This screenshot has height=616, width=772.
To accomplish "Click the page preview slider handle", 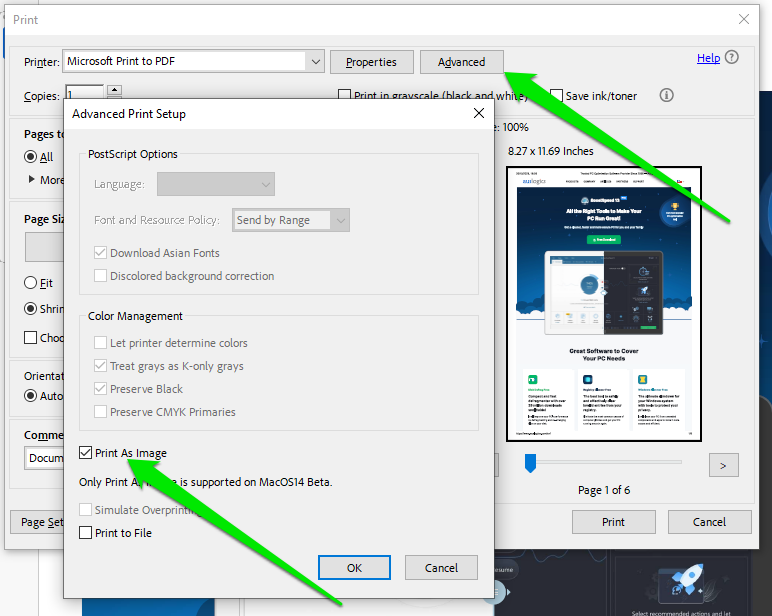I will pos(530,463).
